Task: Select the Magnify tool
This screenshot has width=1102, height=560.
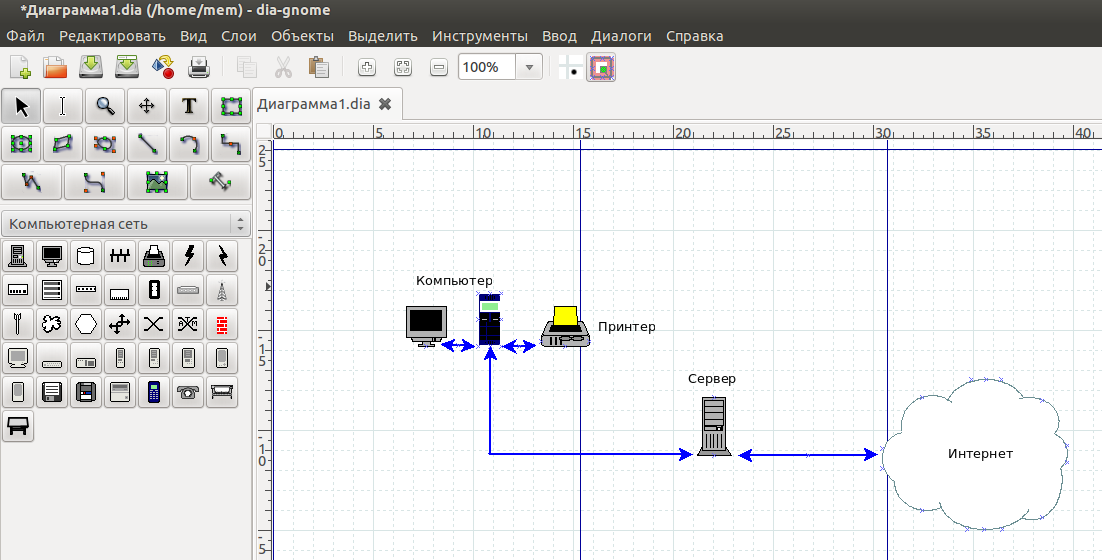Action: pos(105,106)
